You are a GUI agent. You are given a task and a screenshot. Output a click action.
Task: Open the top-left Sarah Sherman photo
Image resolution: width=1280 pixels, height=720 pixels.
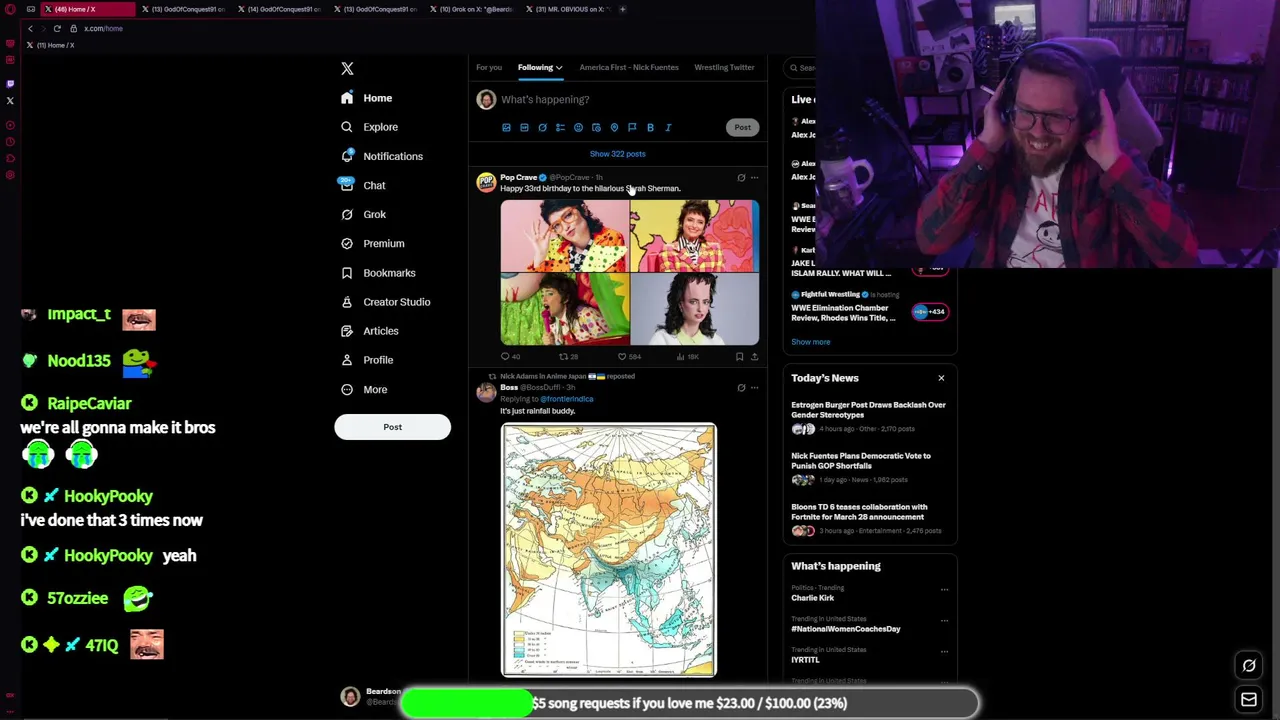[565, 236]
